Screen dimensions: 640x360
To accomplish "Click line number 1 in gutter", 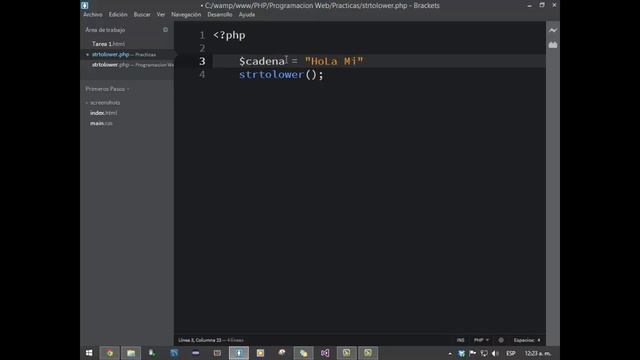I will click(x=202, y=36).
